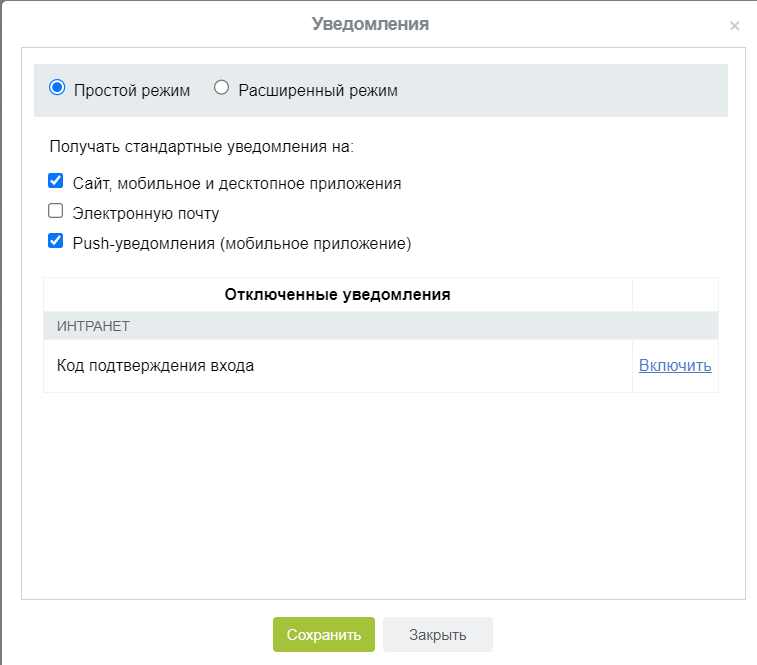Disable the Push-уведомления checkbox
757x665 pixels.
click(x=56, y=241)
